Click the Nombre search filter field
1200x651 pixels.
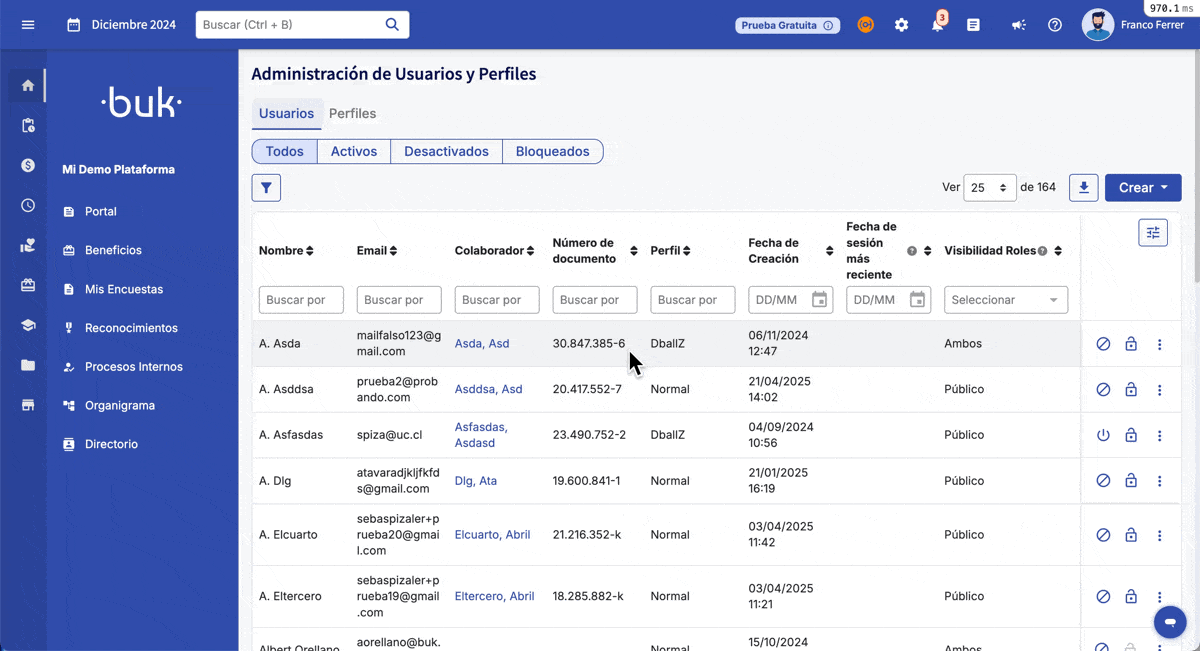(301, 300)
